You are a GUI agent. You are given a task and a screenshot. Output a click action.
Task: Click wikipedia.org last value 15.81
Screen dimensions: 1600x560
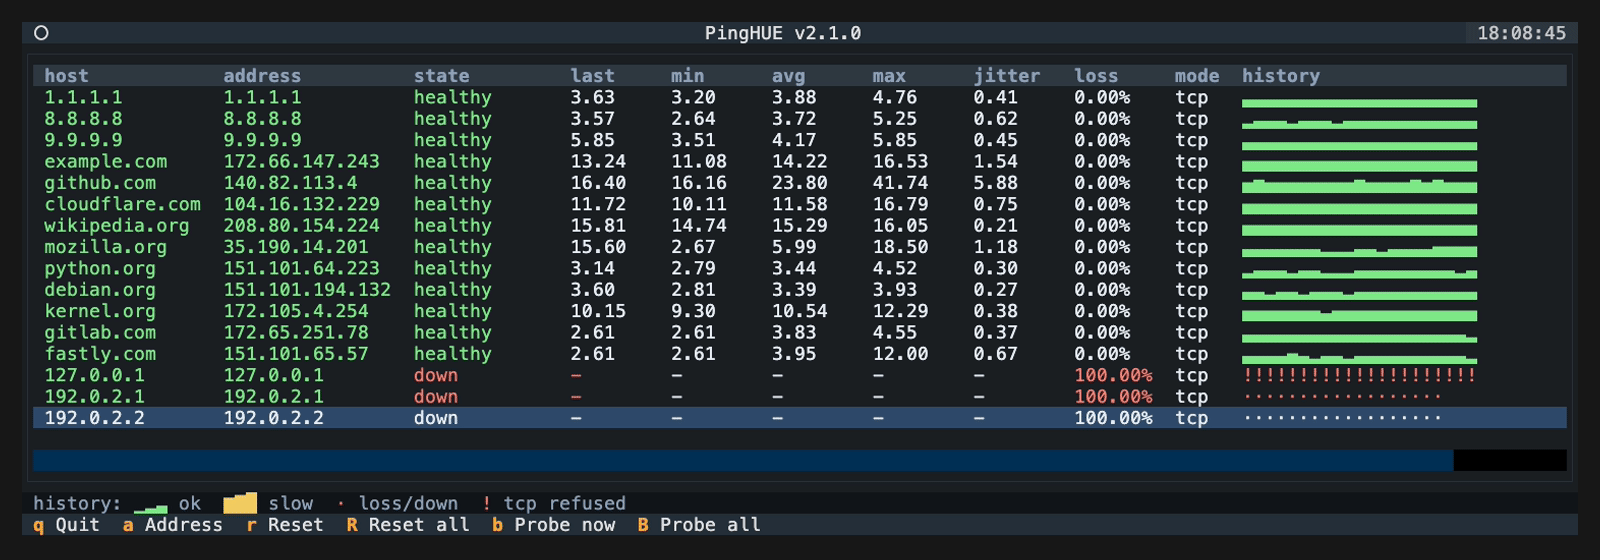598,225
